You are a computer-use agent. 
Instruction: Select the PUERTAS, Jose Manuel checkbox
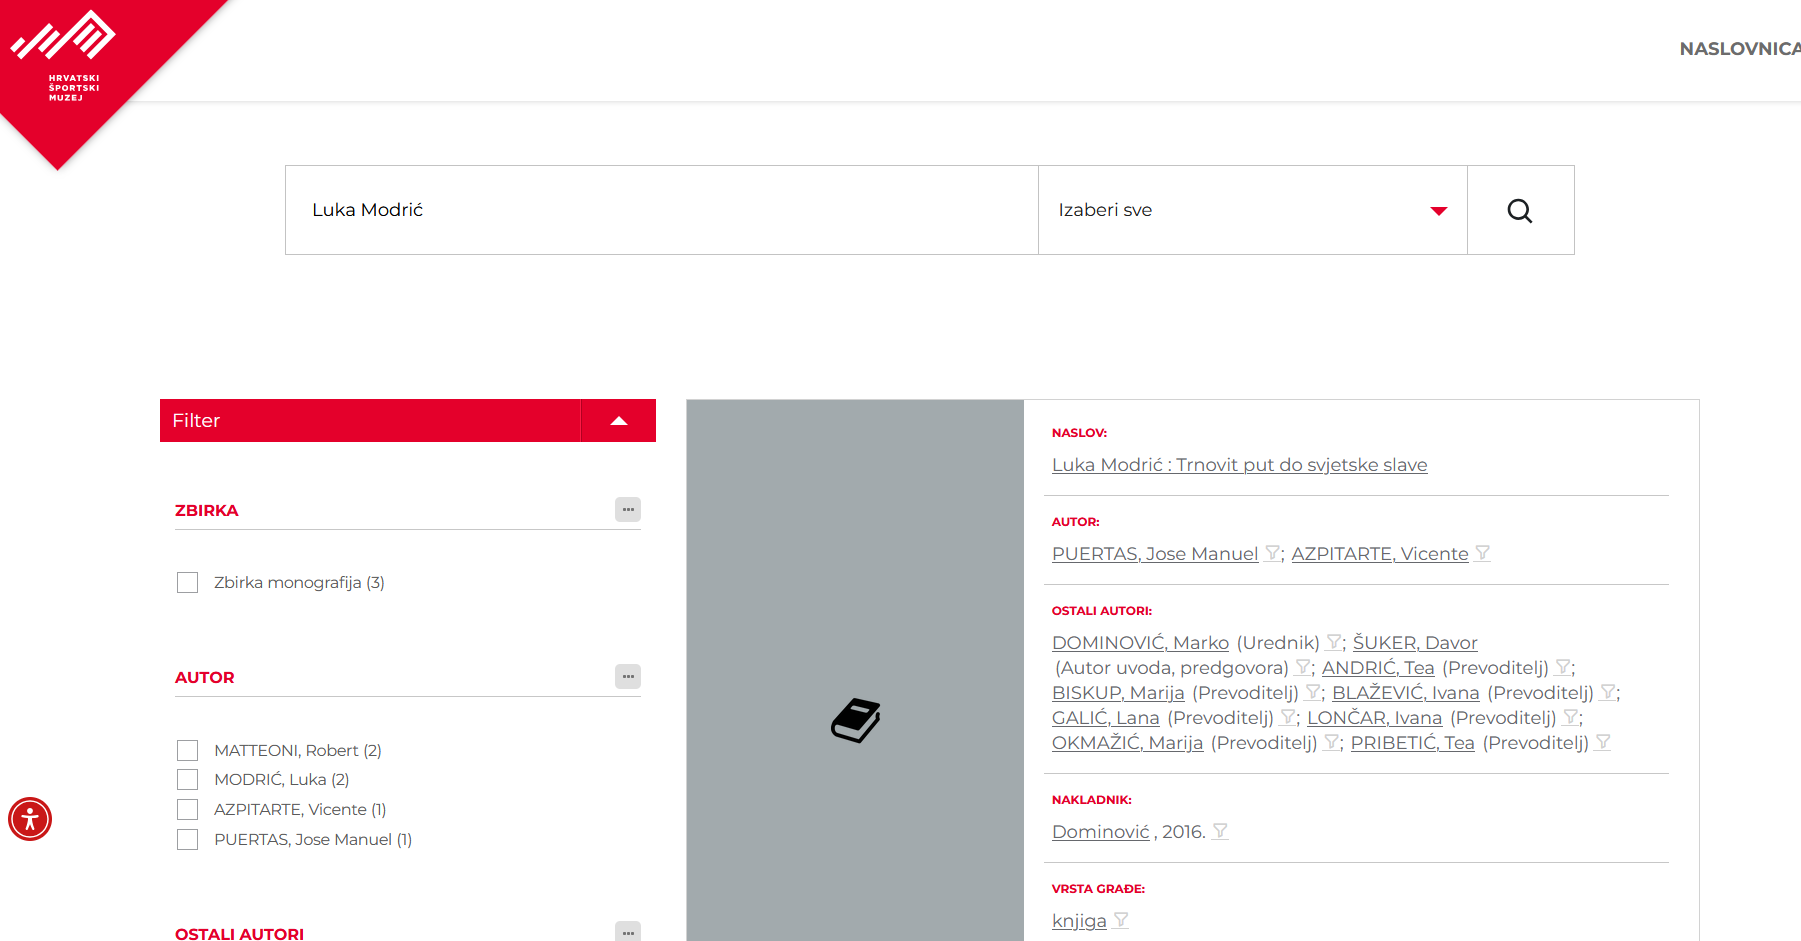[x=187, y=839]
